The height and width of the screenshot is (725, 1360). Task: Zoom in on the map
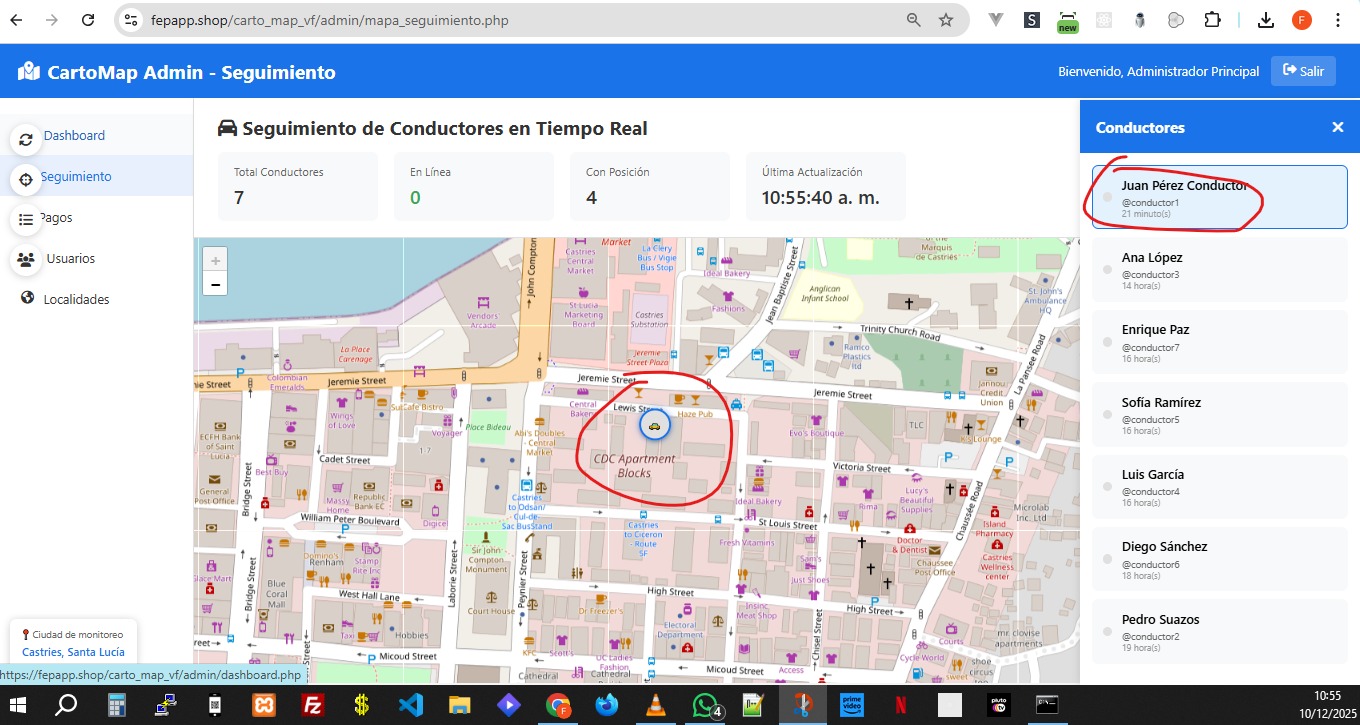[x=215, y=260]
